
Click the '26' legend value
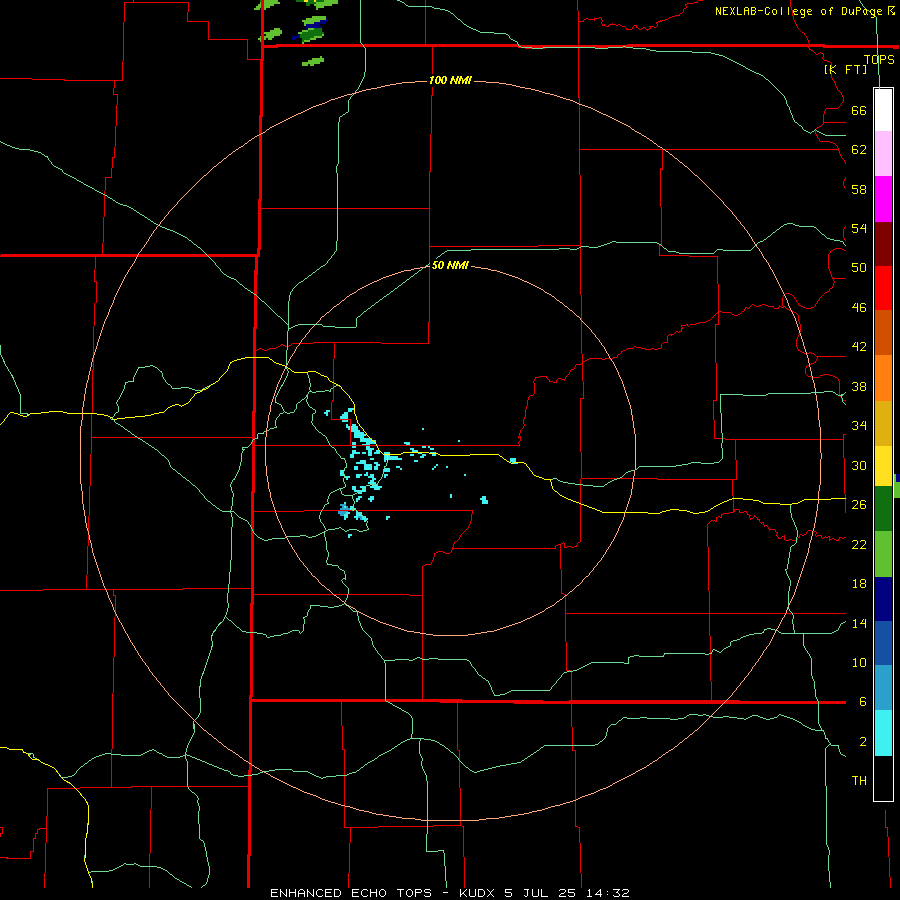[859, 504]
